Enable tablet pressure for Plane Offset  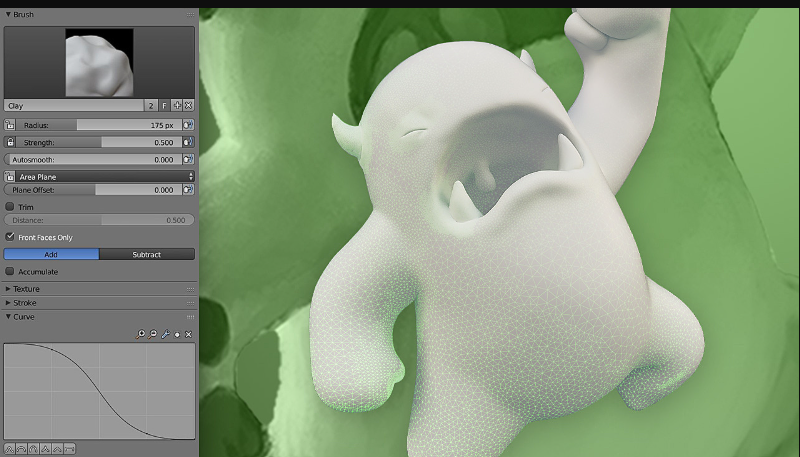(188, 190)
